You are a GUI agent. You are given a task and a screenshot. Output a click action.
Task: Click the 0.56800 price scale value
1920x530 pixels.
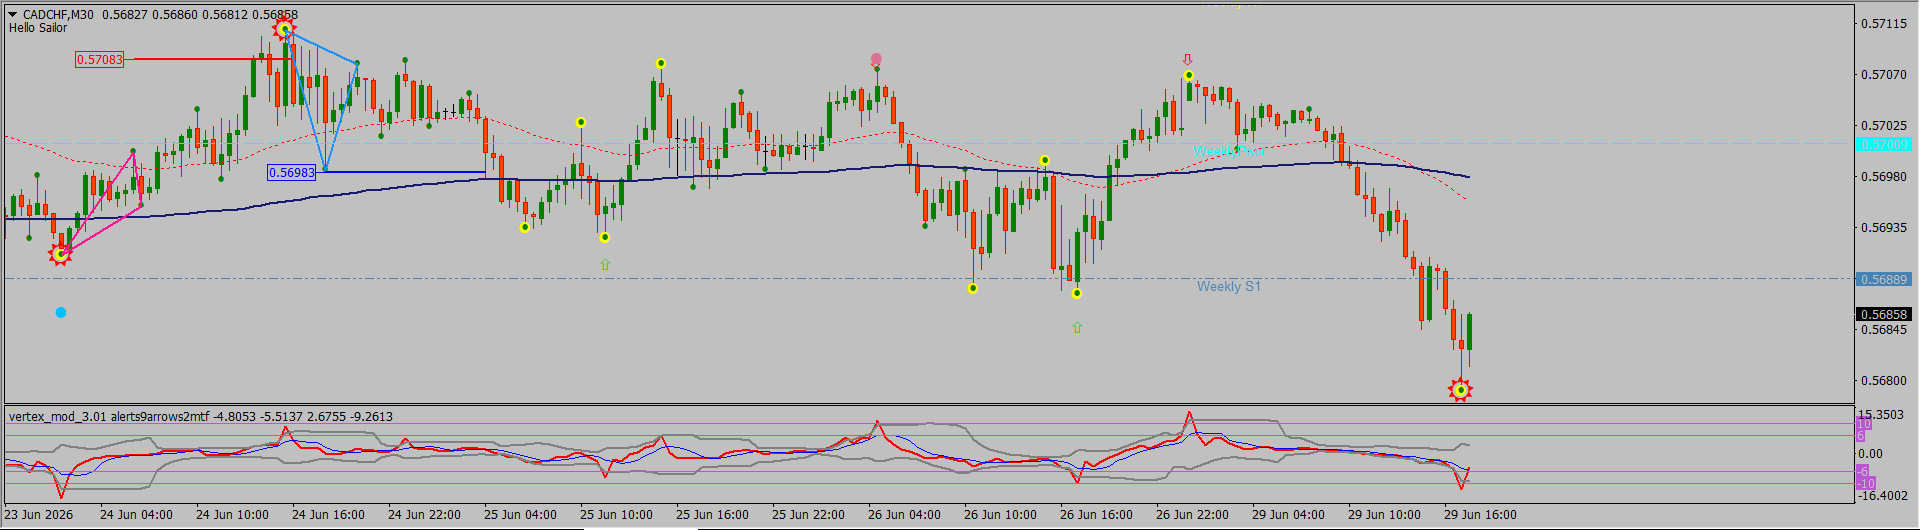coord(1884,381)
